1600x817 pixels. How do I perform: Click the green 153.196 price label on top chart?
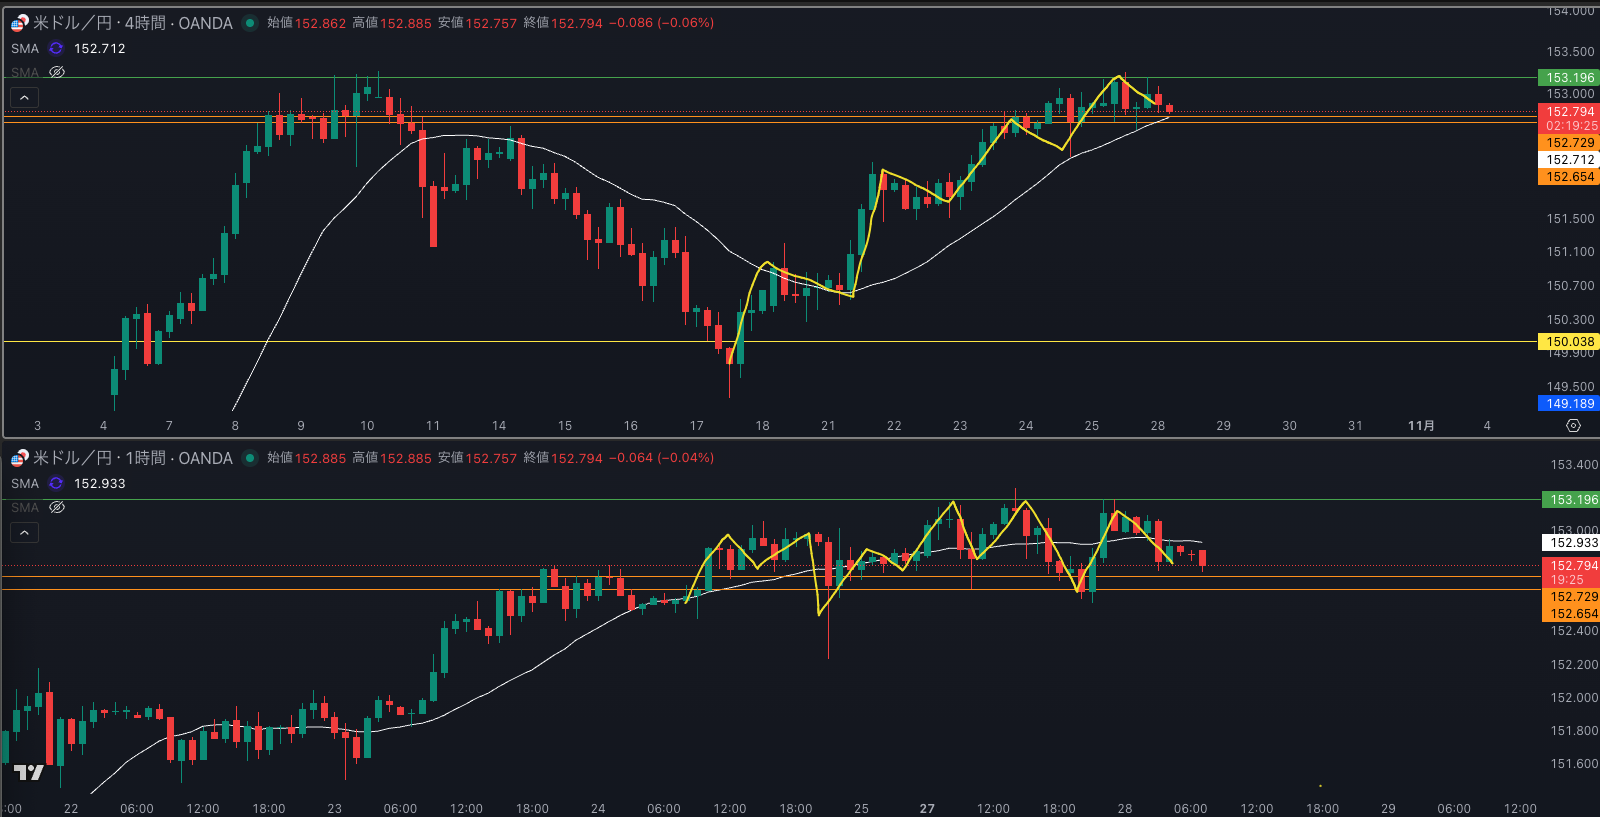pos(1569,78)
